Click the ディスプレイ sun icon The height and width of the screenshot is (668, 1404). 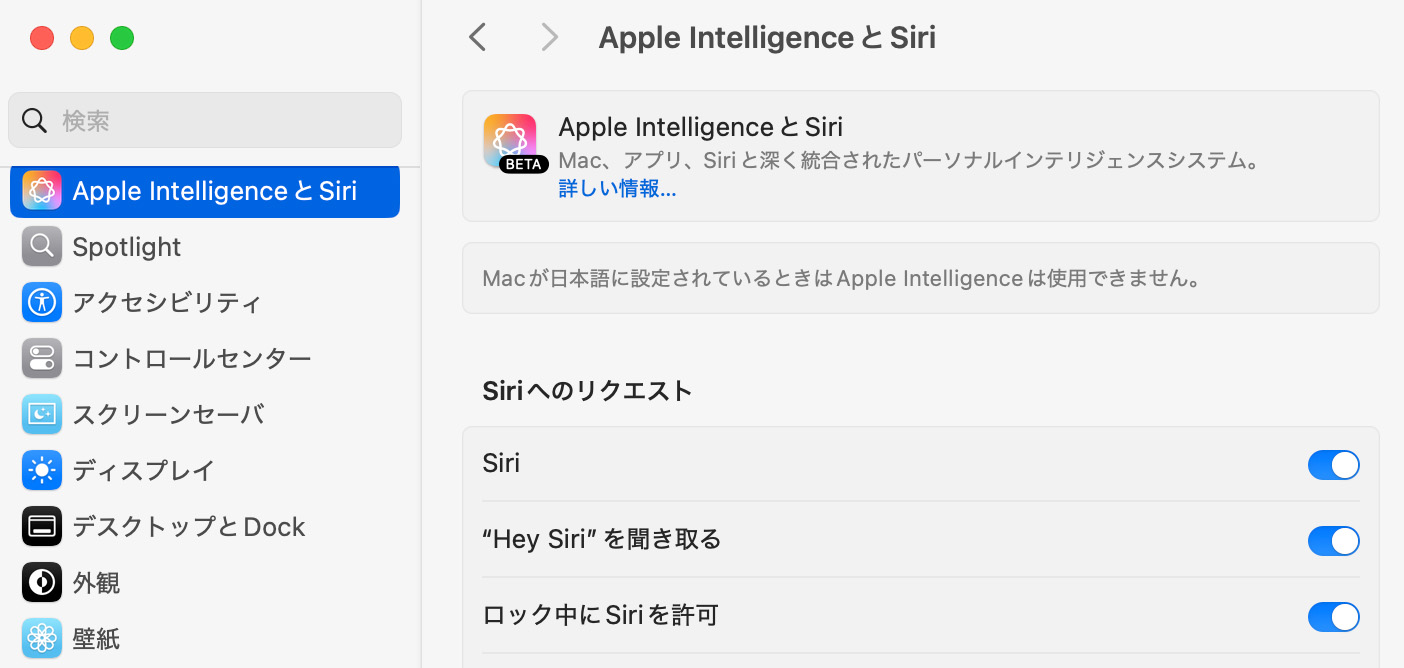tap(42, 471)
